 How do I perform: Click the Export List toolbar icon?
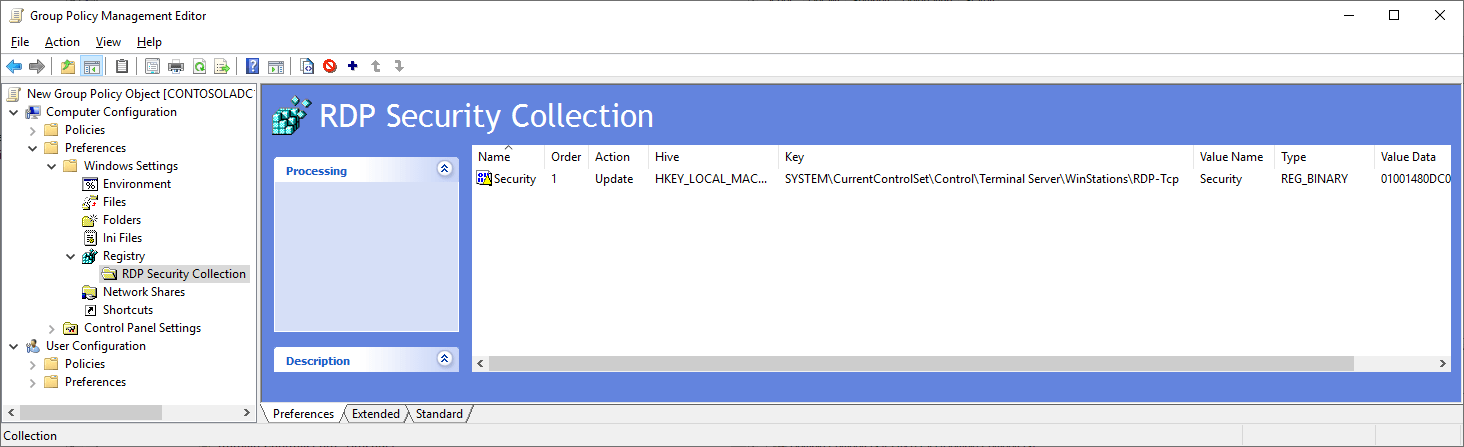tap(222, 66)
